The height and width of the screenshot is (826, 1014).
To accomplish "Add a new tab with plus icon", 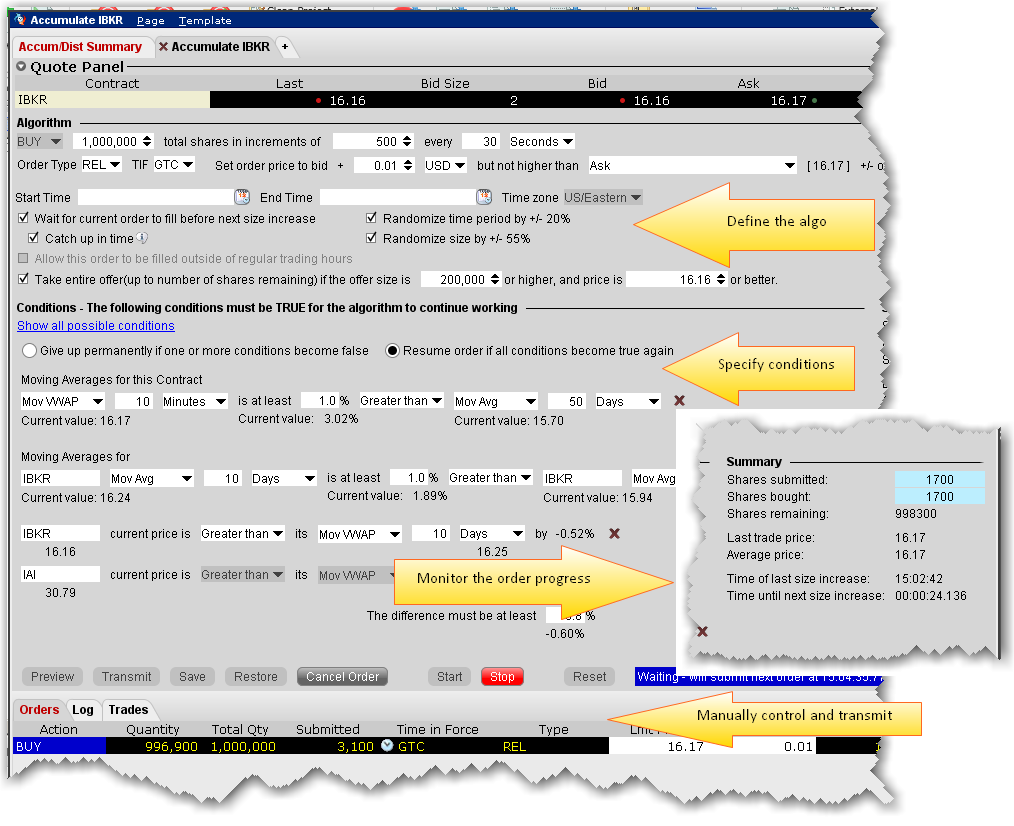I will coord(284,47).
